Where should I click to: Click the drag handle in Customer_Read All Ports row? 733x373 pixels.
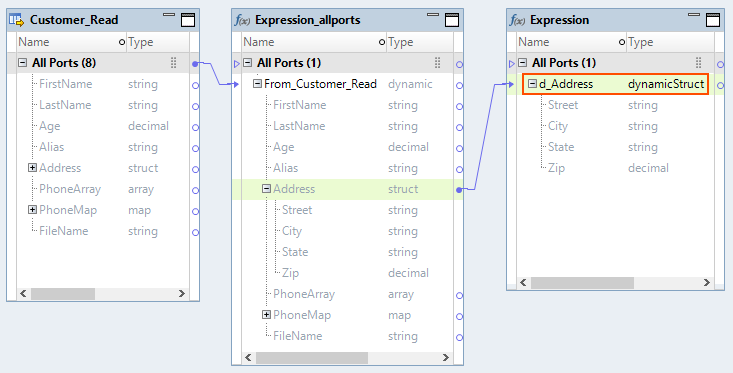(173, 63)
